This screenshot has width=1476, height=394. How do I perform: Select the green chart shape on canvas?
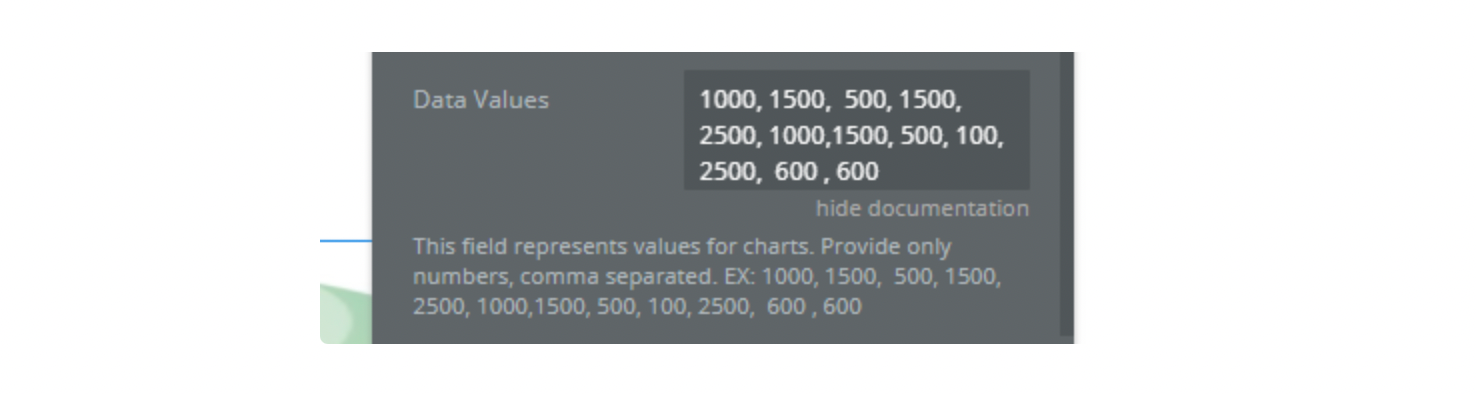coord(345,314)
